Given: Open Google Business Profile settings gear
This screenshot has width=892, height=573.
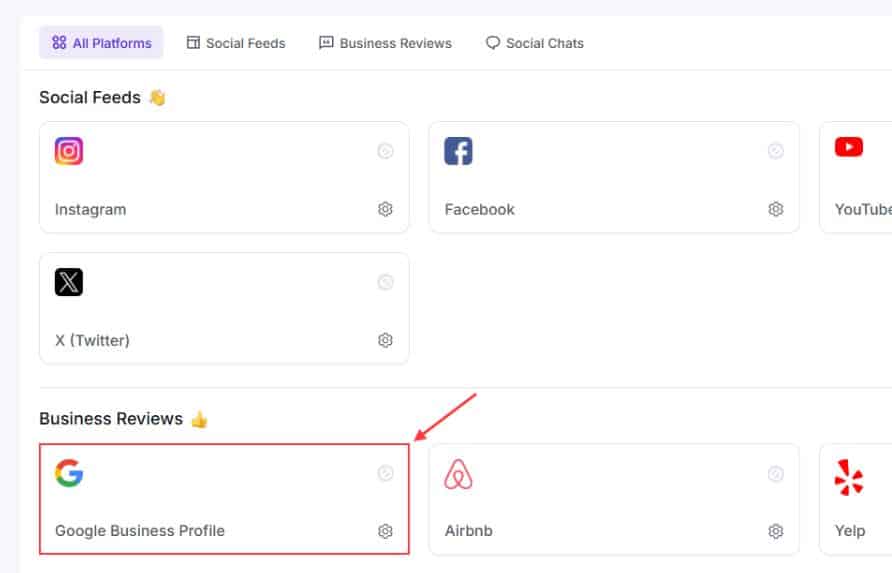Looking at the screenshot, I should point(385,531).
